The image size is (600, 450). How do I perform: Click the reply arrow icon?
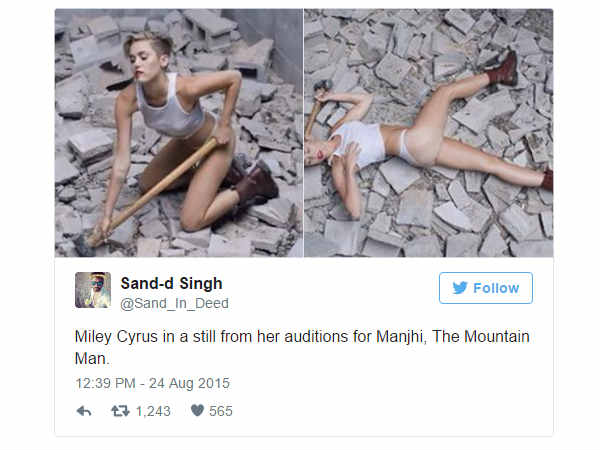click(x=83, y=411)
